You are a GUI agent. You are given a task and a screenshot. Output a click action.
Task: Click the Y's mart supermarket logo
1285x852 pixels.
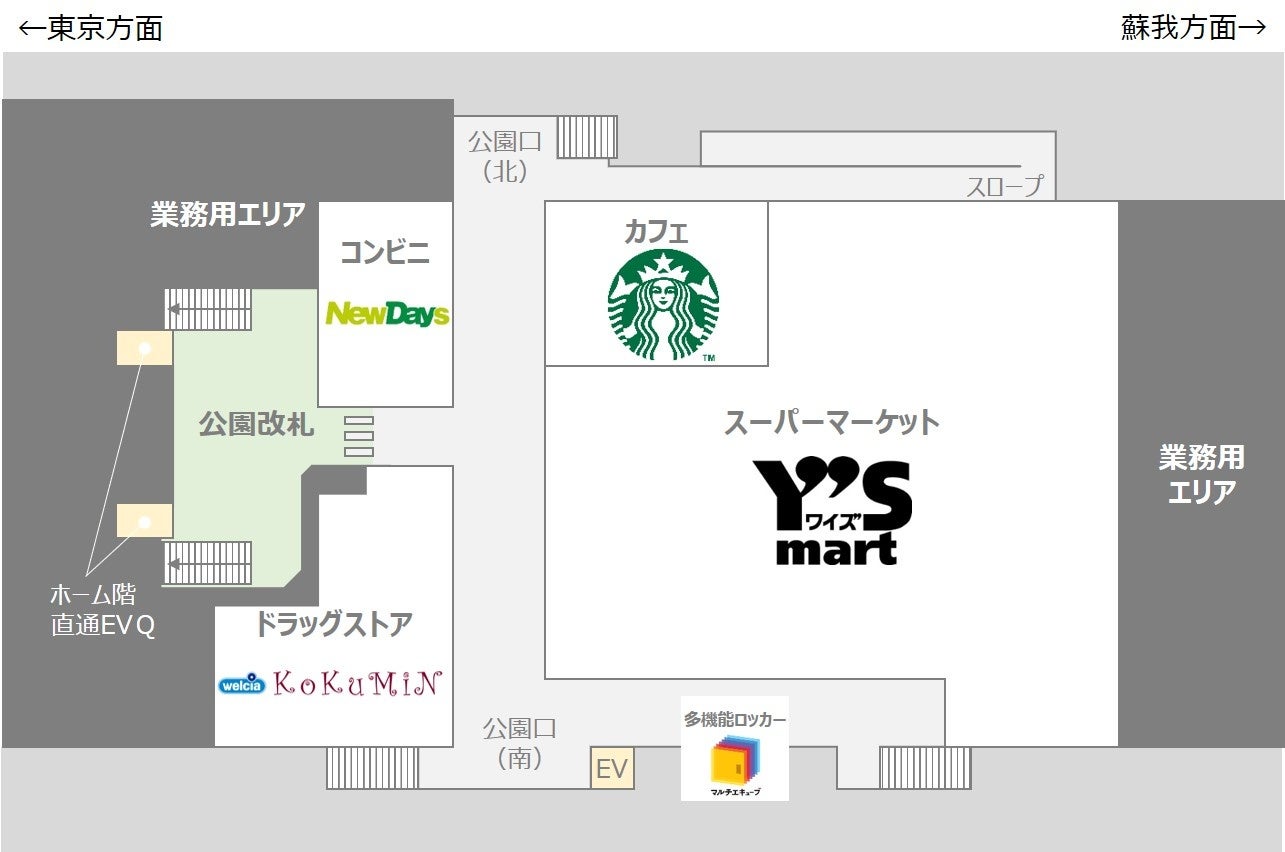pyautogui.click(x=831, y=512)
